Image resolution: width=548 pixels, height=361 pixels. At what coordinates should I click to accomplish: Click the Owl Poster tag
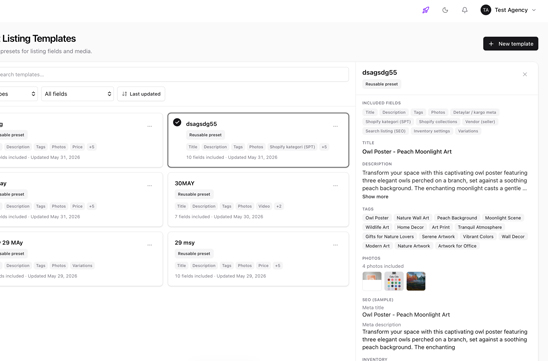[x=377, y=218]
